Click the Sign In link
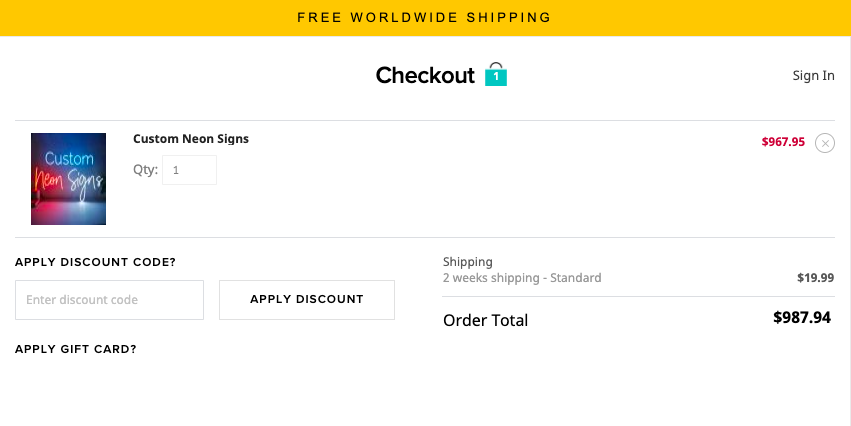Screen dimensions: 851x426 (813, 75)
